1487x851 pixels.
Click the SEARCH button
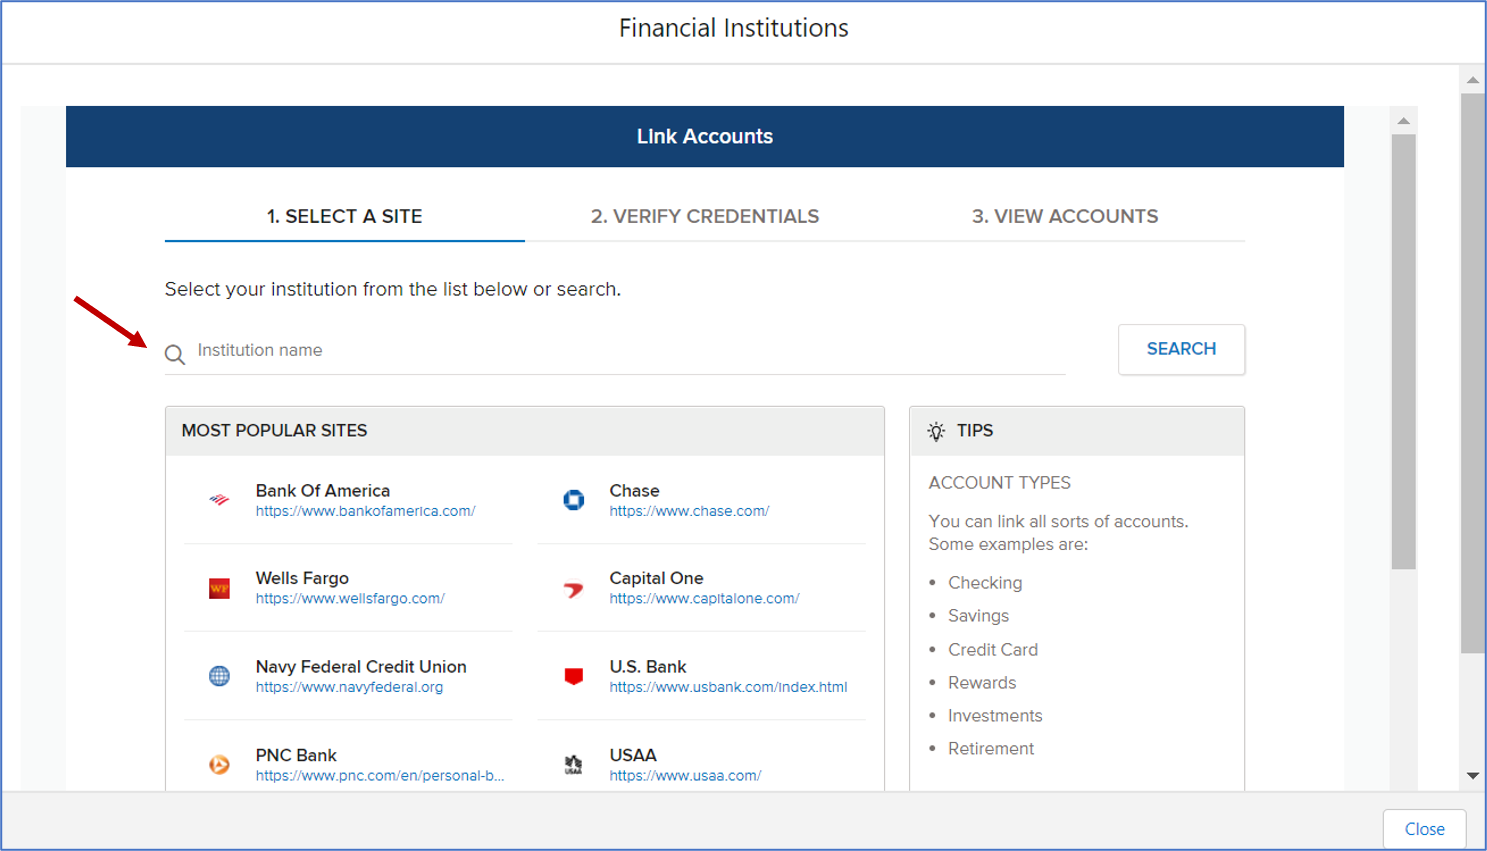coord(1181,349)
